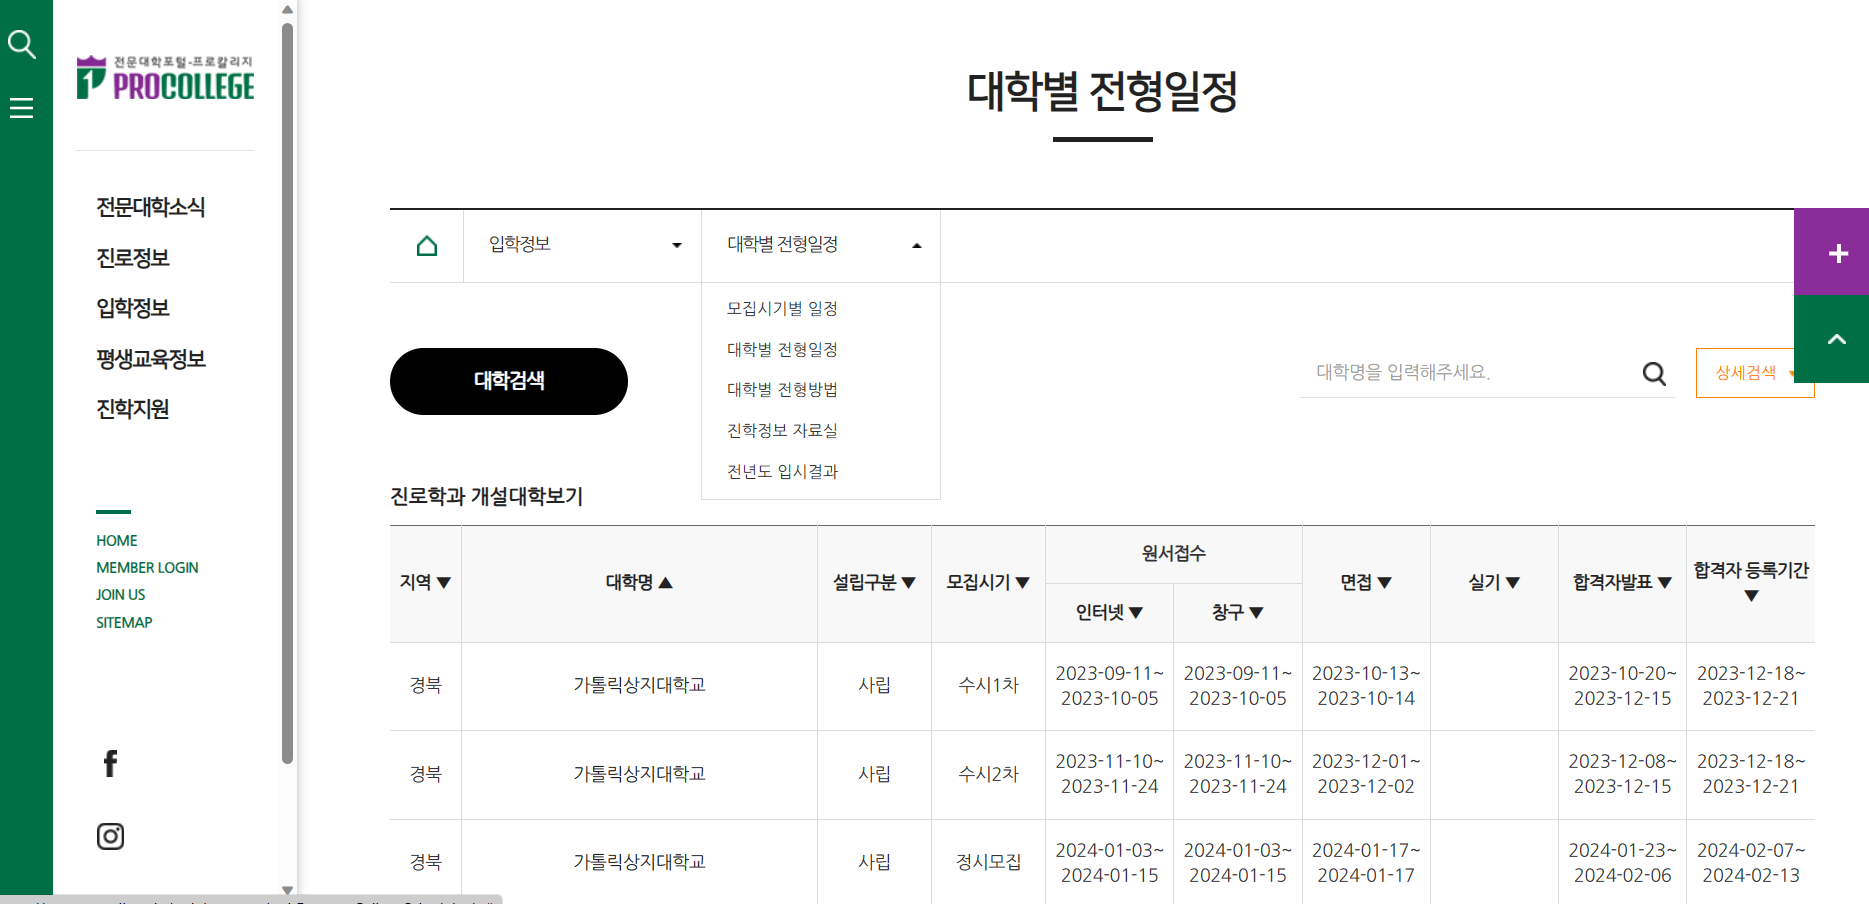Sort by 지역 column arrow

point(444,583)
